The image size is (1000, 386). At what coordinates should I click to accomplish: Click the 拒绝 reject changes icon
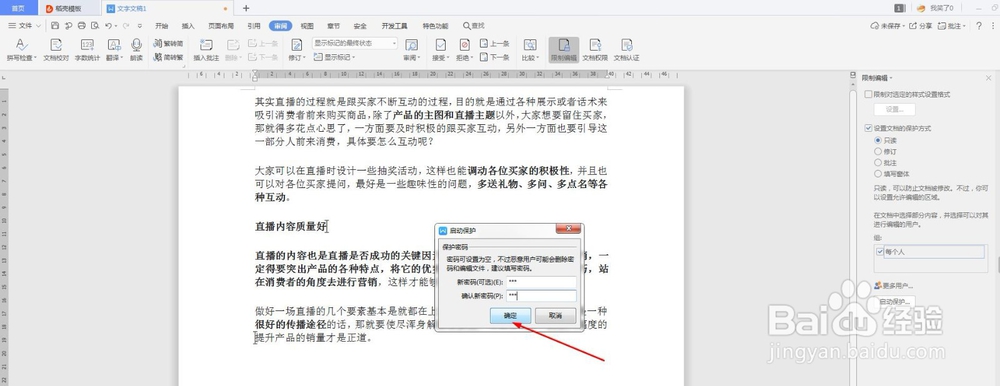click(x=464, y=45)
